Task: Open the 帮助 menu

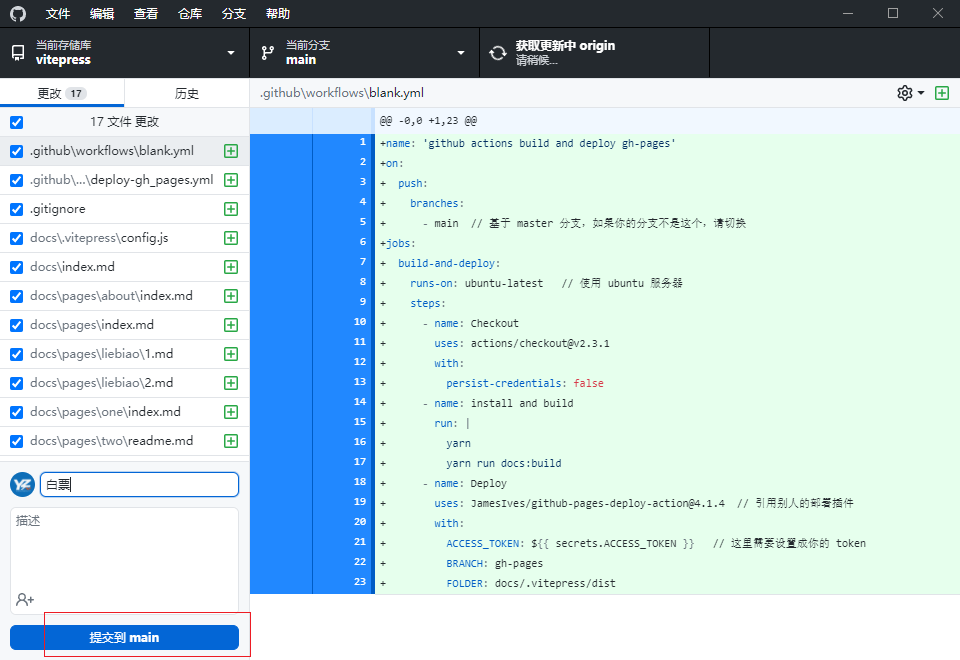Action: [x=278, y=13]
